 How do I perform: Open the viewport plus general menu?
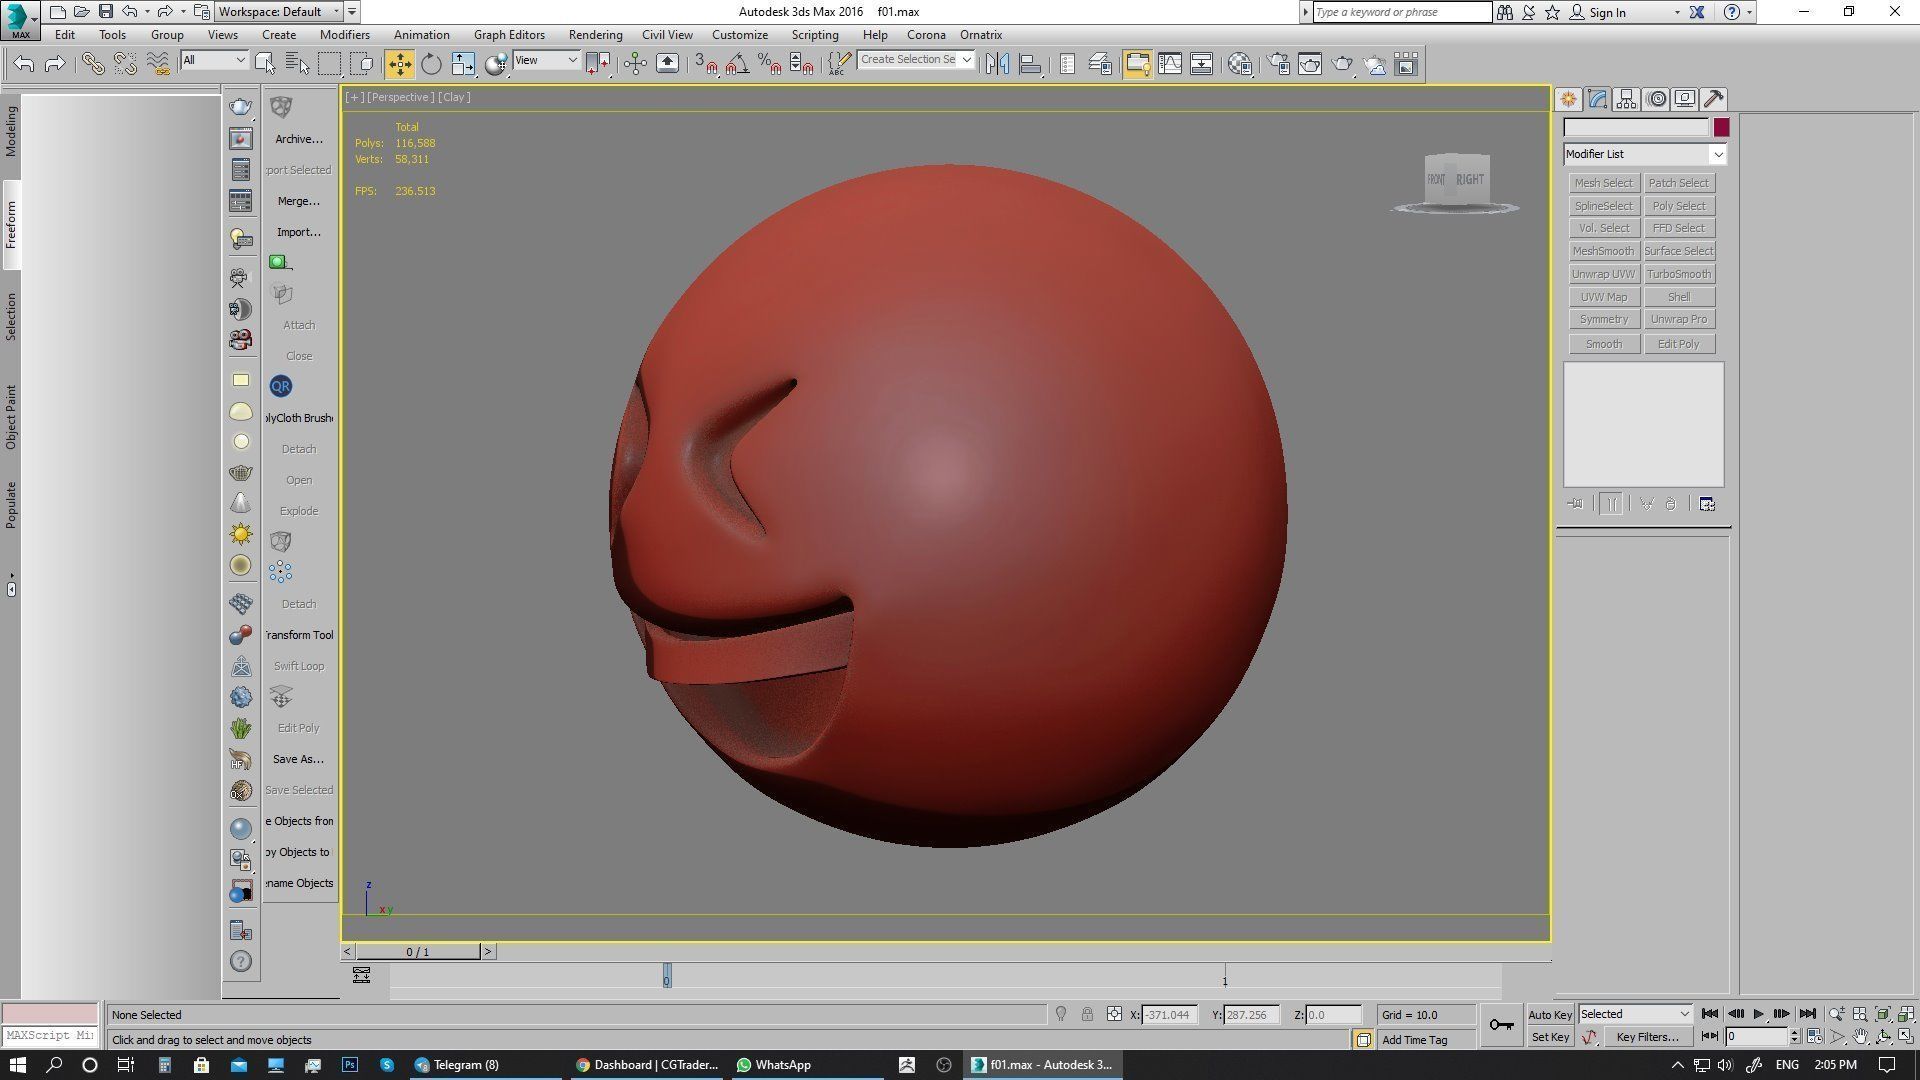[x=354, y=97]
